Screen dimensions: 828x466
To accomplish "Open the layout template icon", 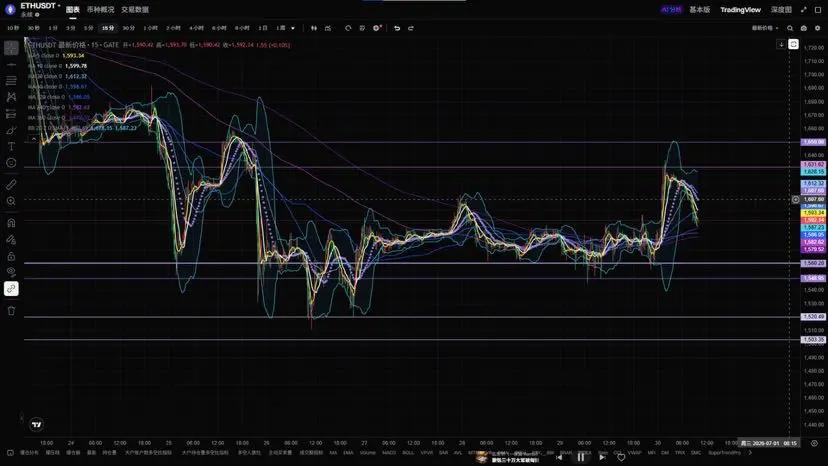I will coord(362,28).
